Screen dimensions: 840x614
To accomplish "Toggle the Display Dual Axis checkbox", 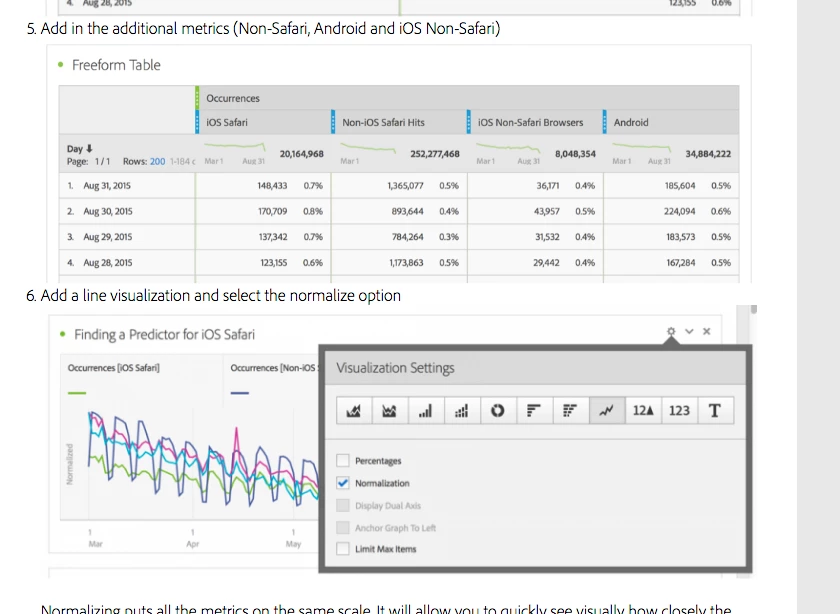I will 343,505.
